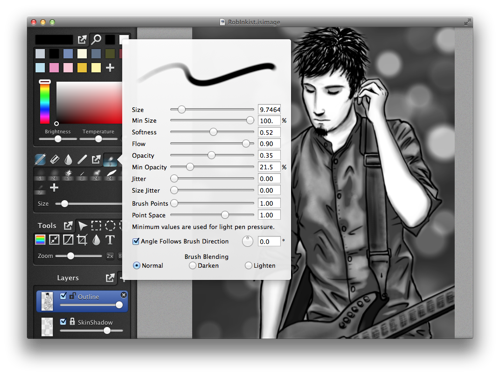Activate the magnifier color picker tool
This screenshot has width=500, height=376.
tap(96, 40)
